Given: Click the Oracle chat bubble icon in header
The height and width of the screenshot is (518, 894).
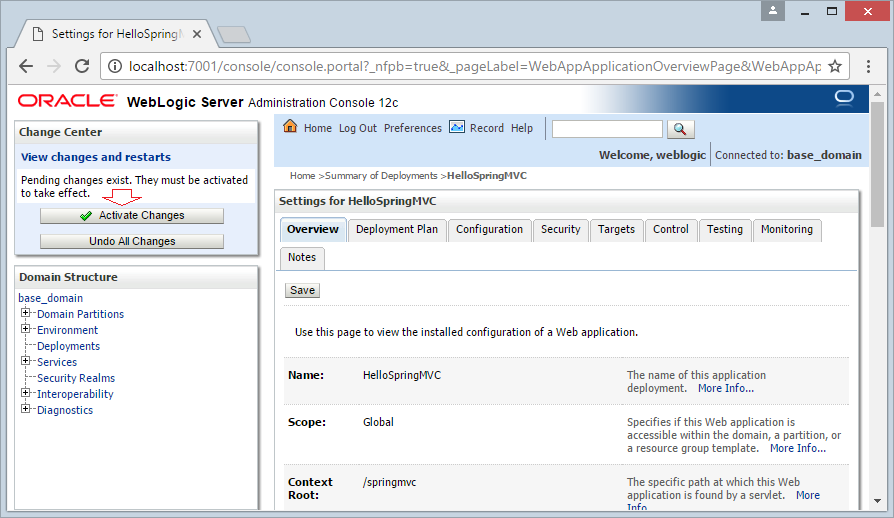Looking at the screenshot, I should click(844, 99).
